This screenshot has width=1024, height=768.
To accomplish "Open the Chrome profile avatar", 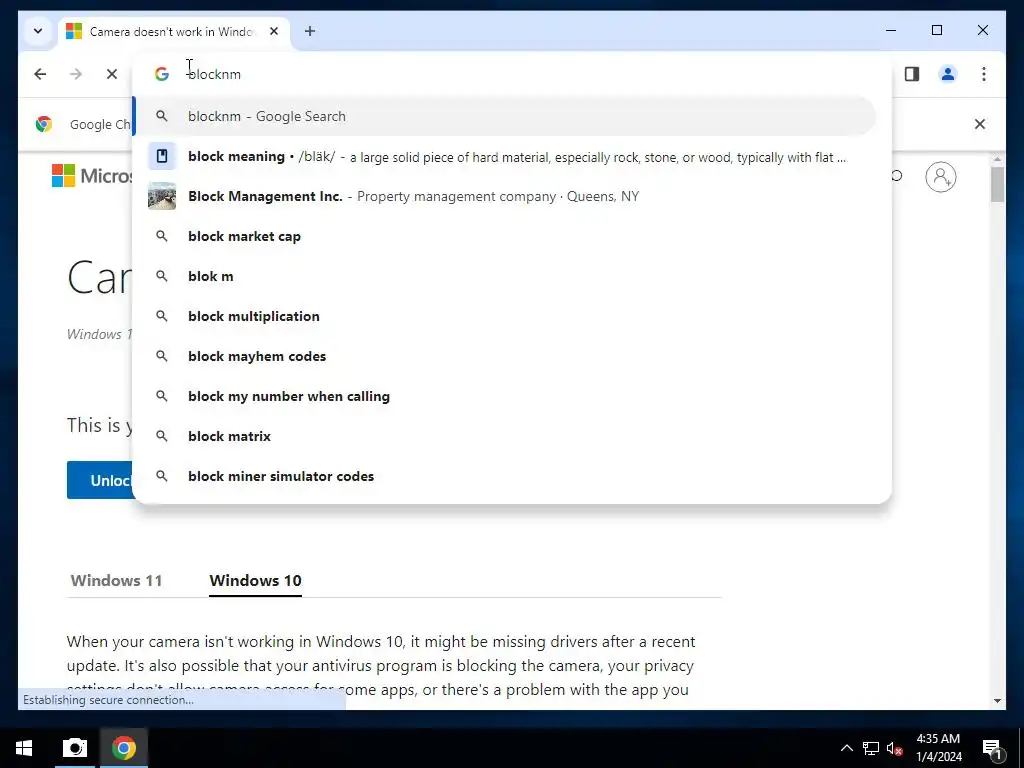I will click(948, 74).
